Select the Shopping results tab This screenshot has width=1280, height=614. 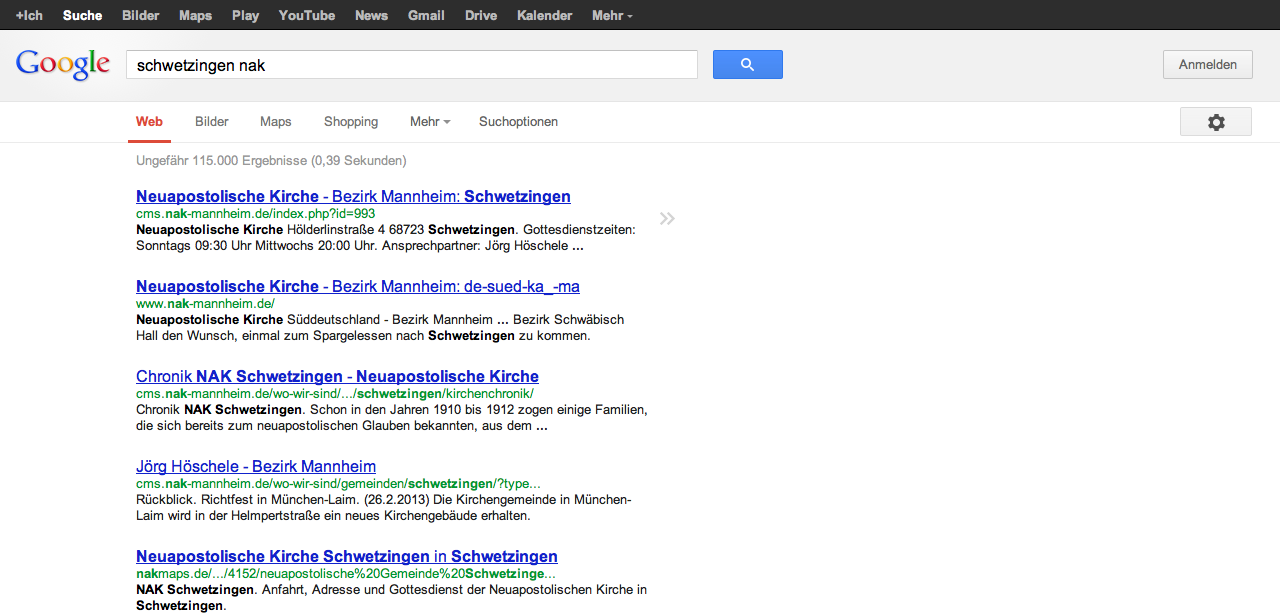point(351,122)
